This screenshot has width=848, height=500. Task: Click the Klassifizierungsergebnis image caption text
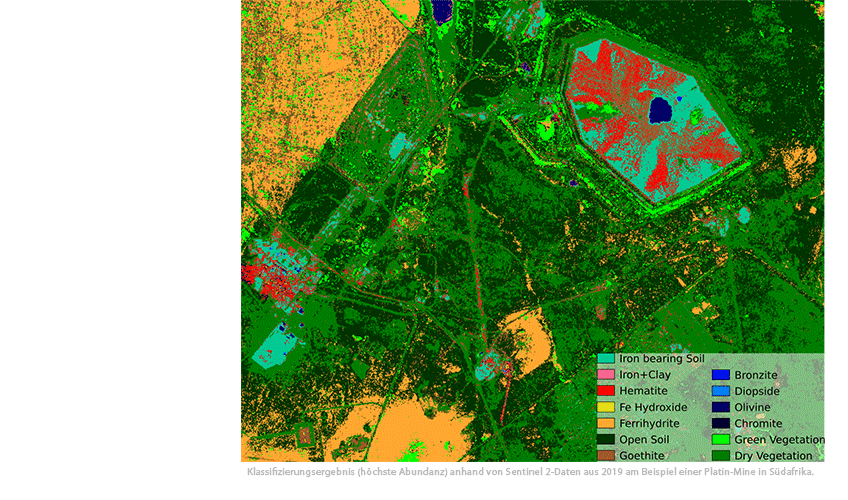tap(531, 472)
